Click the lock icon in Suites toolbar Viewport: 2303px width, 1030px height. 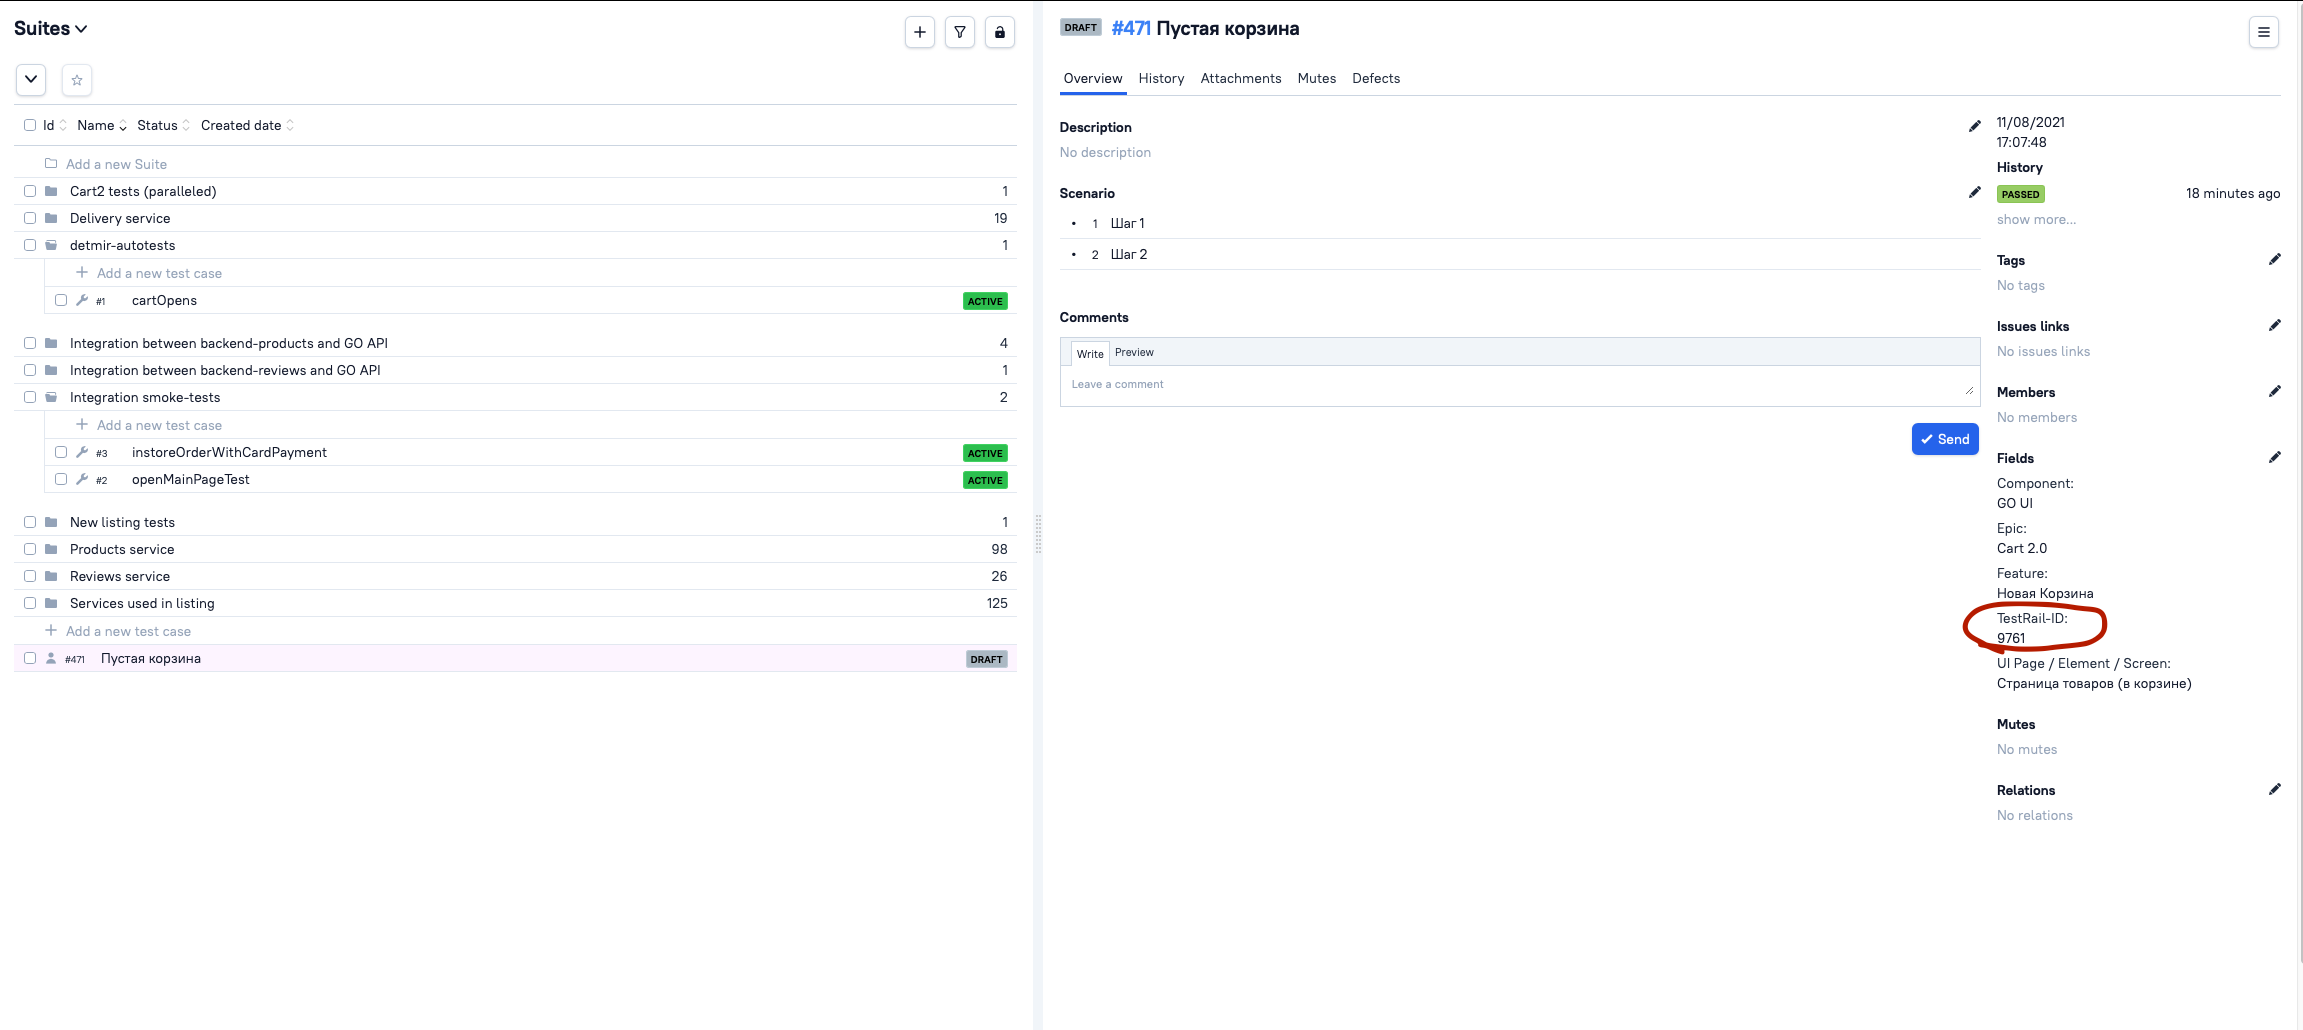click(x=999, y=32)
